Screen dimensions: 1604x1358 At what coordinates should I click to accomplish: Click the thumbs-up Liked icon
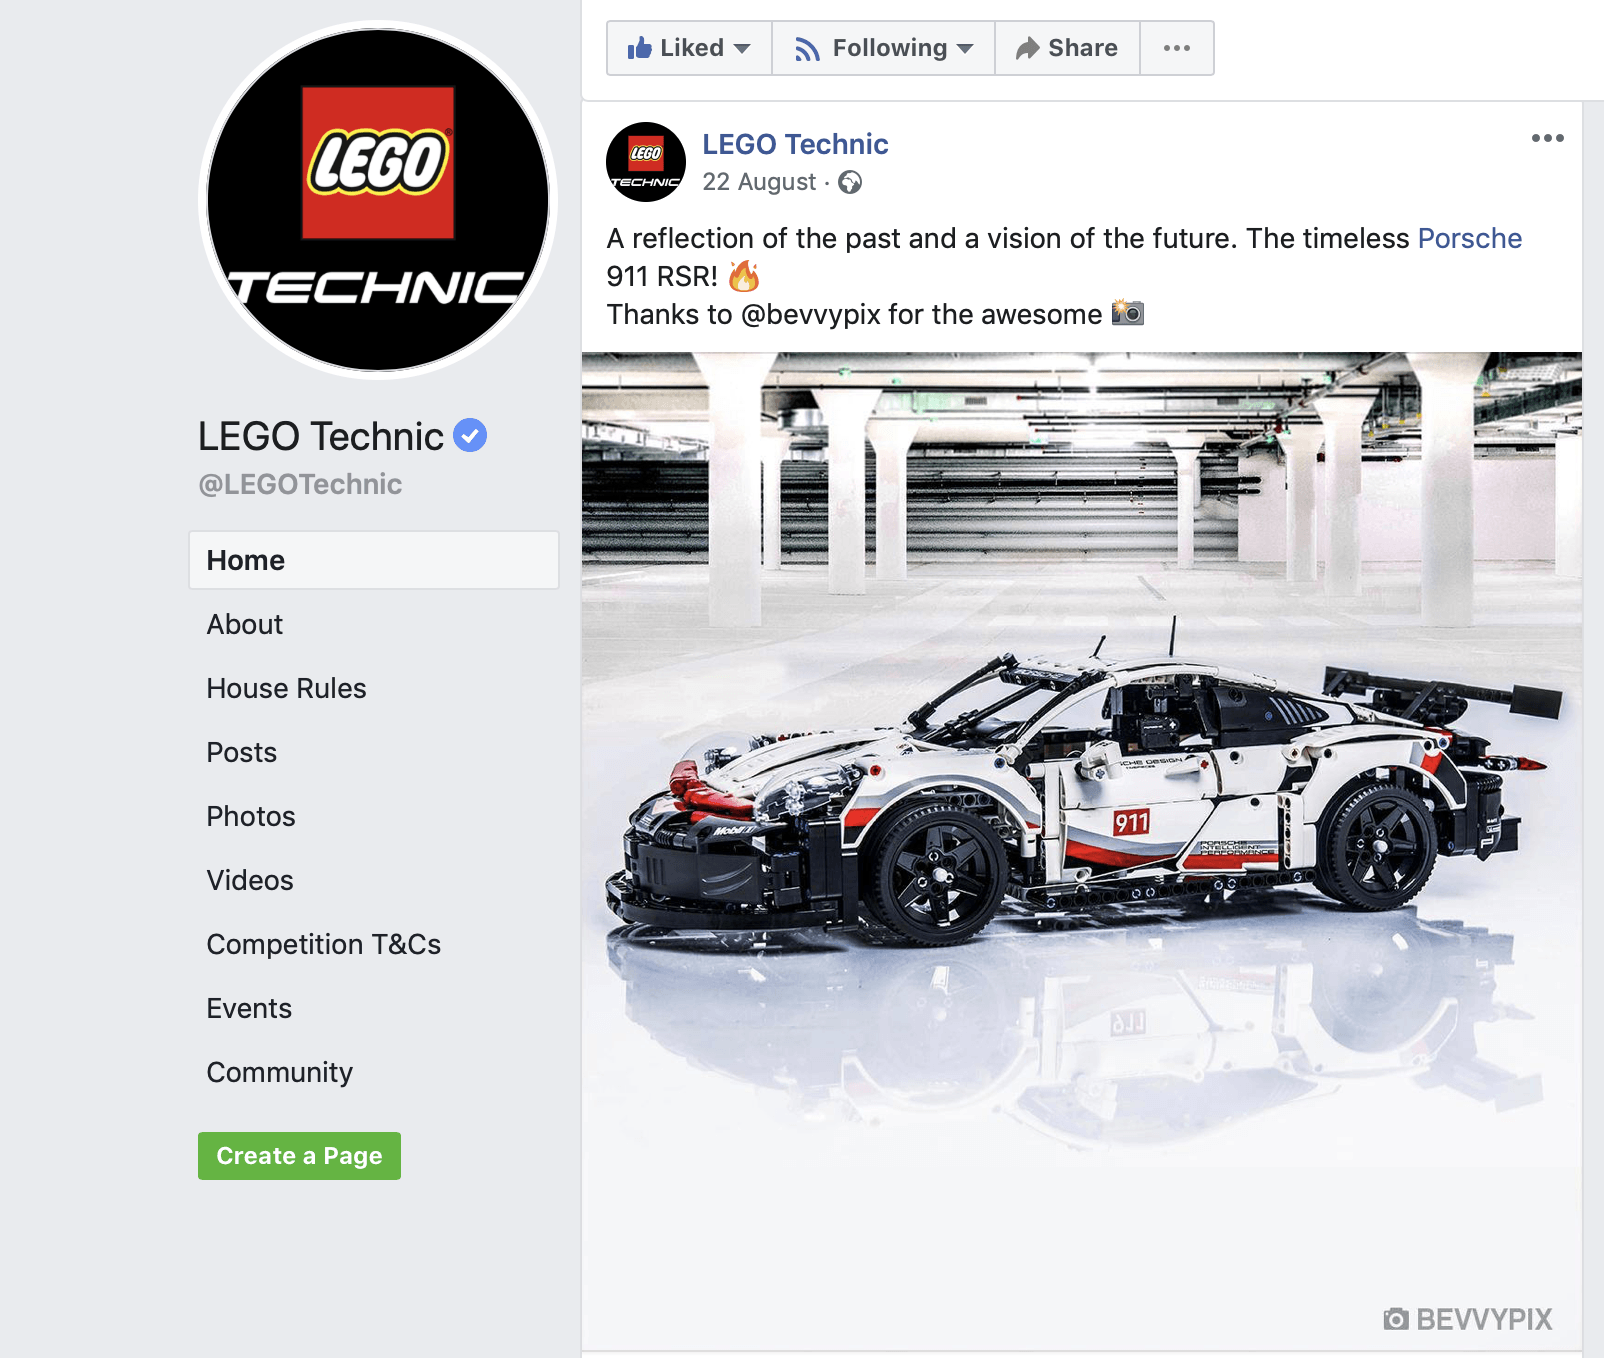coord(639,47)
